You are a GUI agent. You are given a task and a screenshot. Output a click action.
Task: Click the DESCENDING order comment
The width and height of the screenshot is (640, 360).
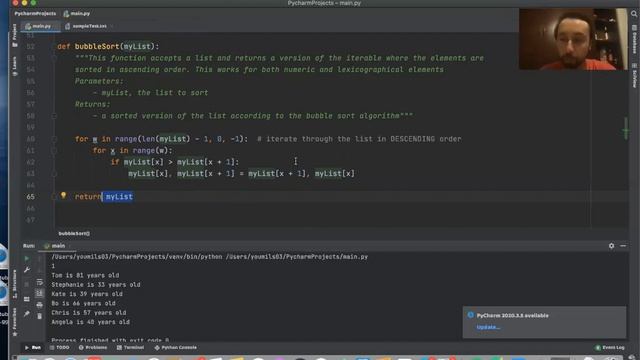359,139
